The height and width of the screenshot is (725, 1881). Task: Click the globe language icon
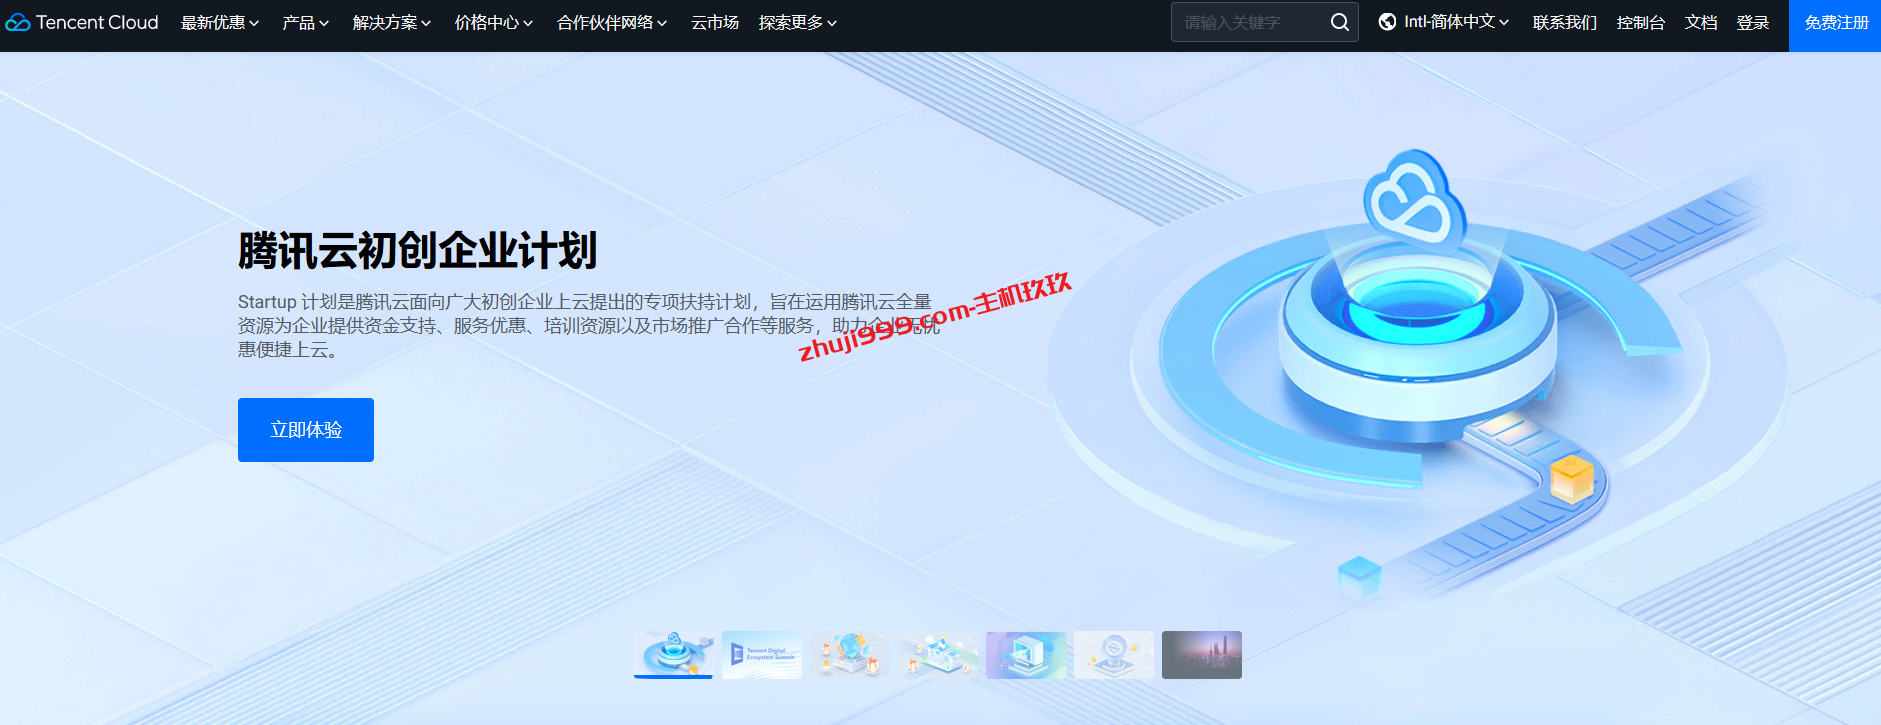click(1387, 22)
